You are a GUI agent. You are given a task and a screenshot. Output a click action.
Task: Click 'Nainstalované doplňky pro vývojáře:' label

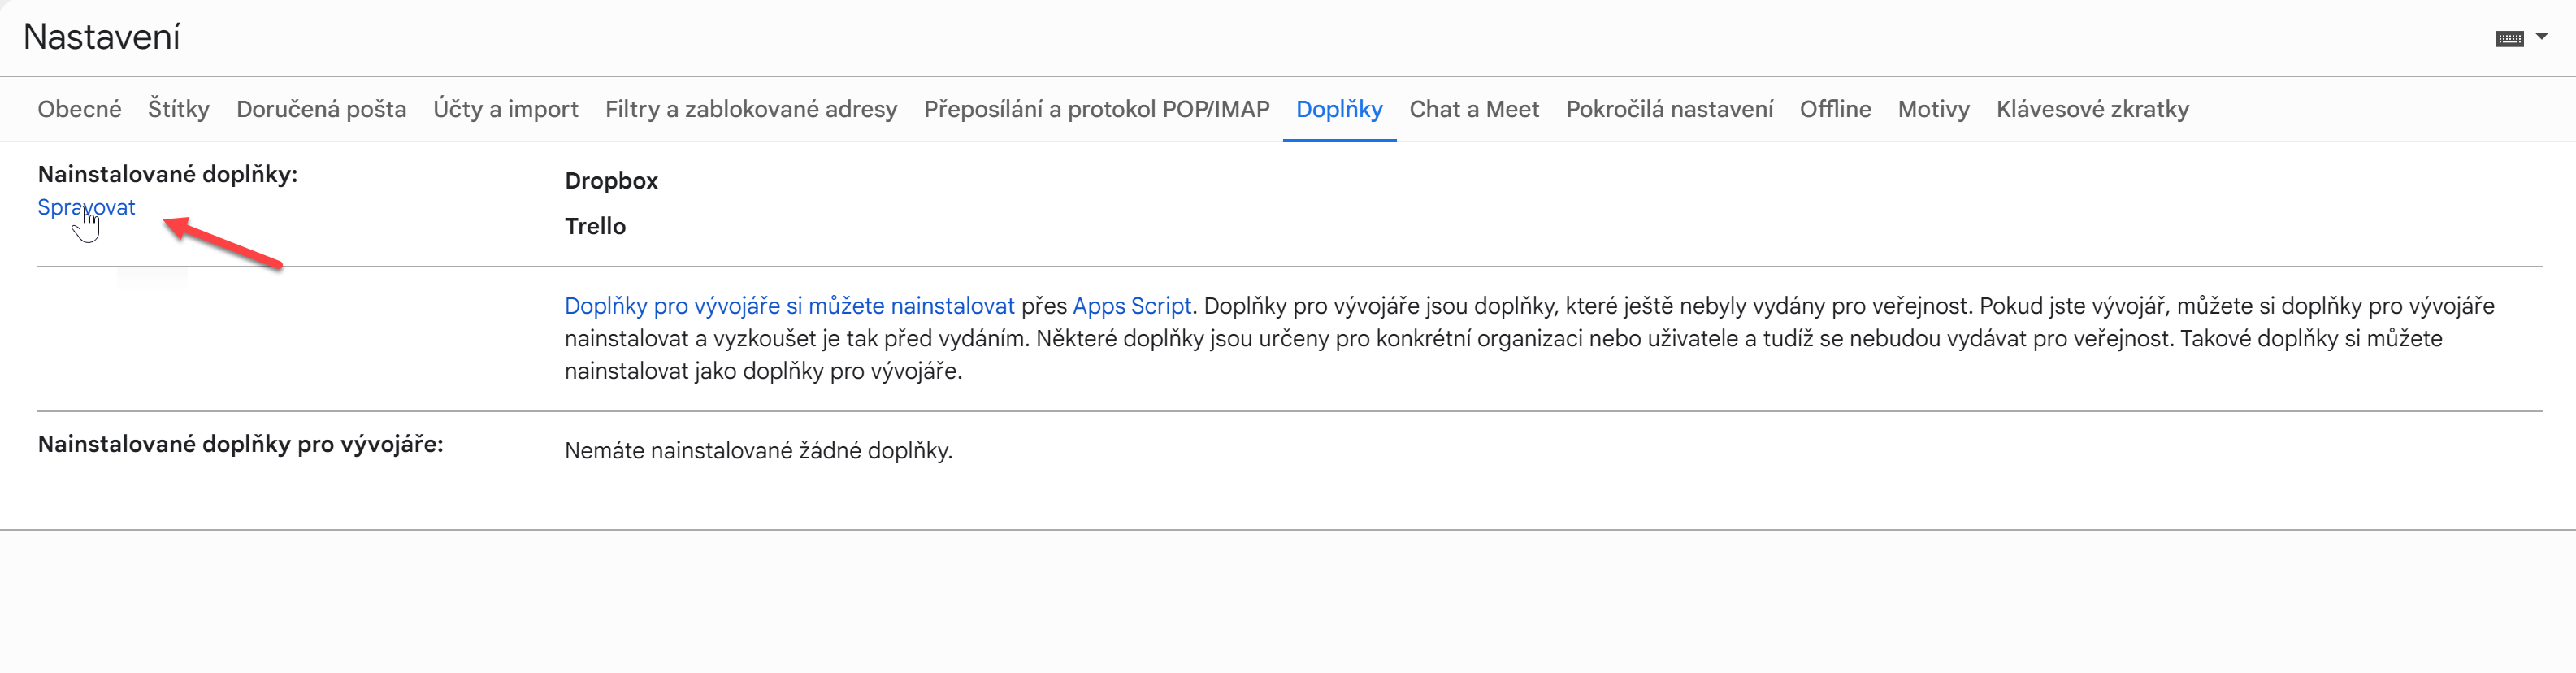pos(241,444)
